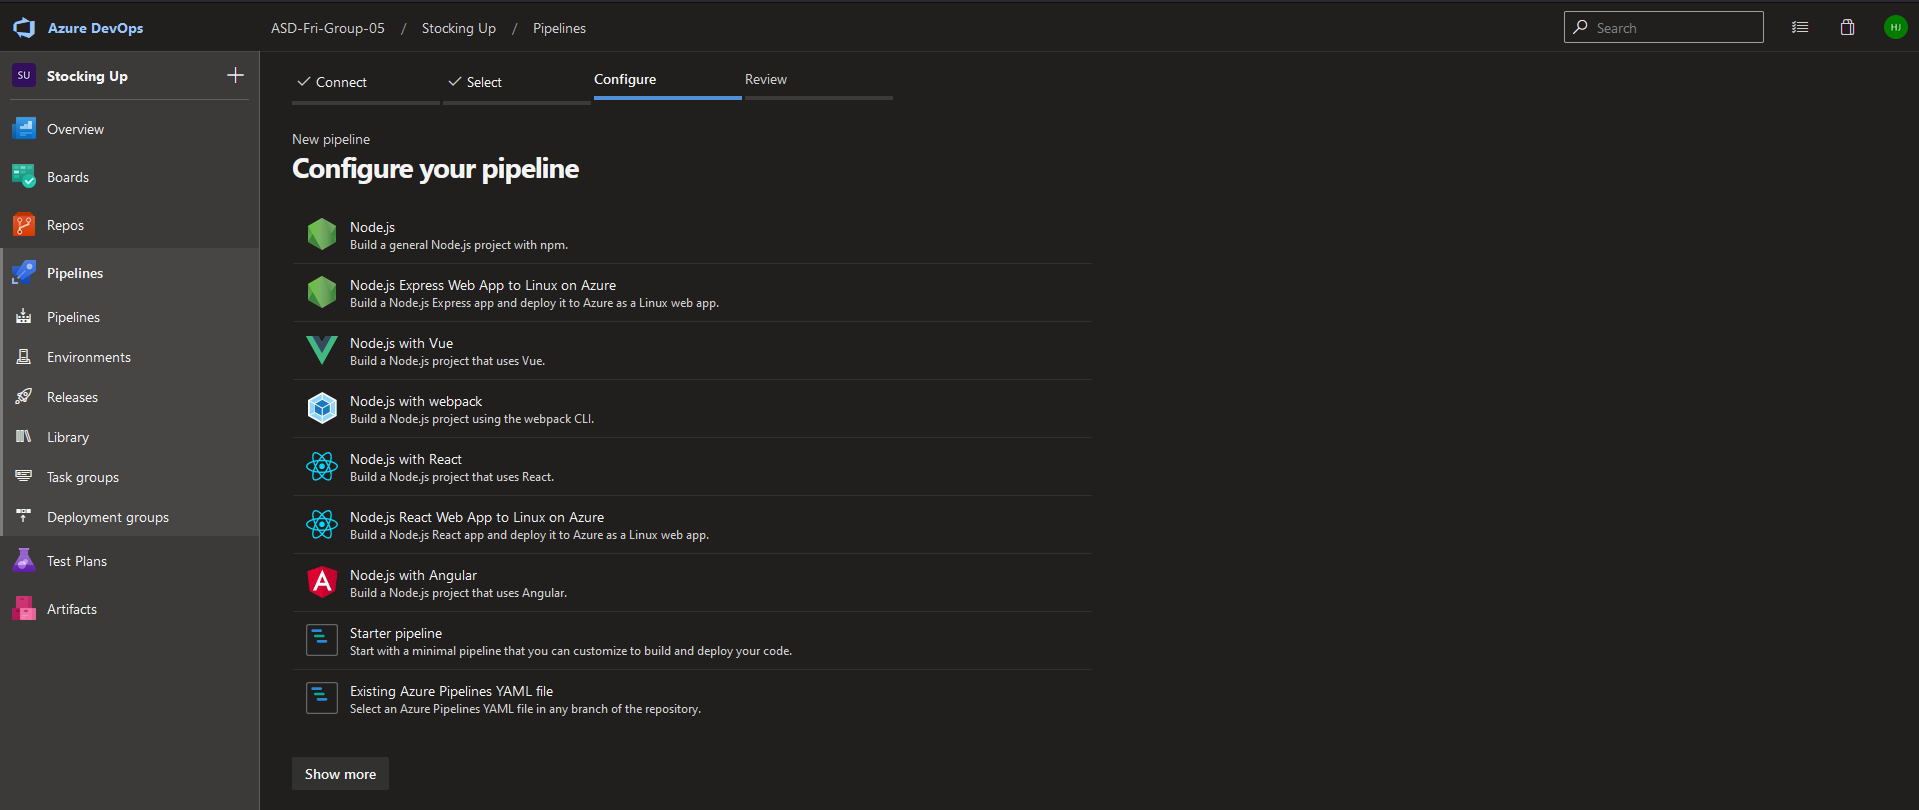The image size is (1919, 810).
Task: Click the webpack cube icon
Action: [322, 408]
